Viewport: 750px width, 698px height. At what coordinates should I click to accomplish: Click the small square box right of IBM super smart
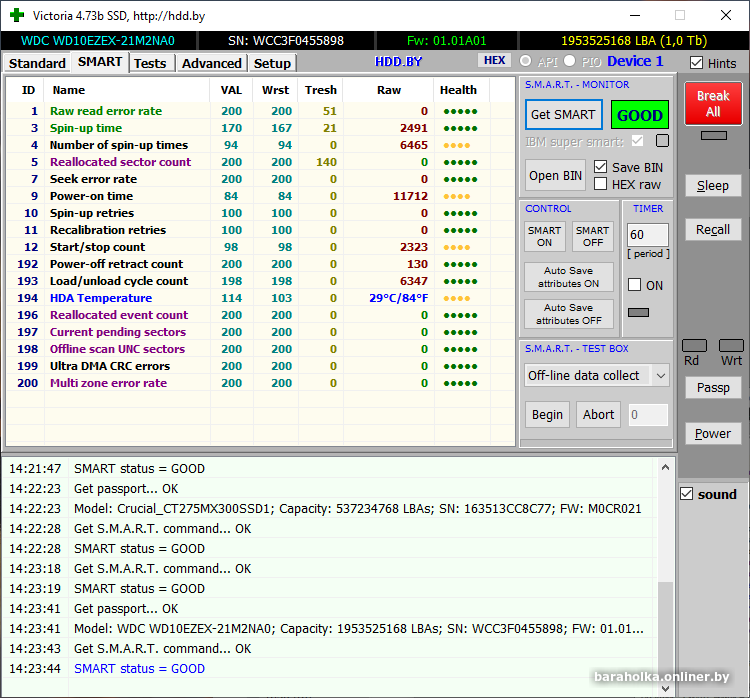[x=662, y=141]
